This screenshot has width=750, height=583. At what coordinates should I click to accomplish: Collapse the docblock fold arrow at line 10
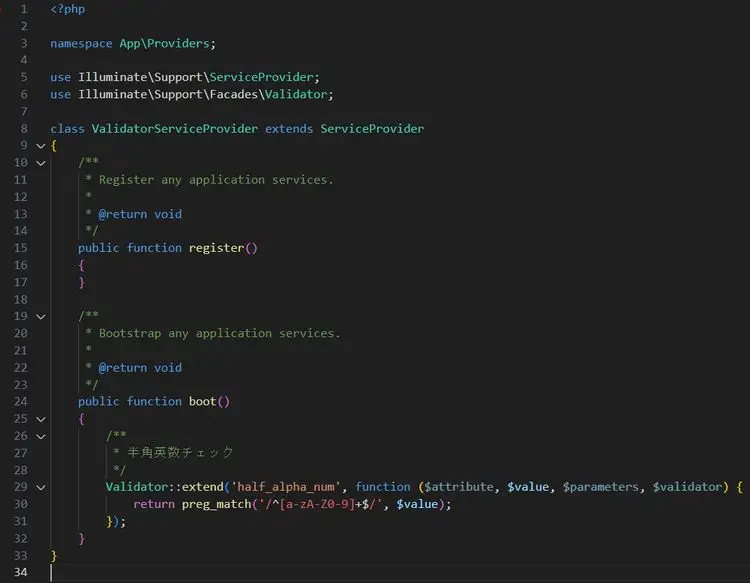tap(41, 163)
